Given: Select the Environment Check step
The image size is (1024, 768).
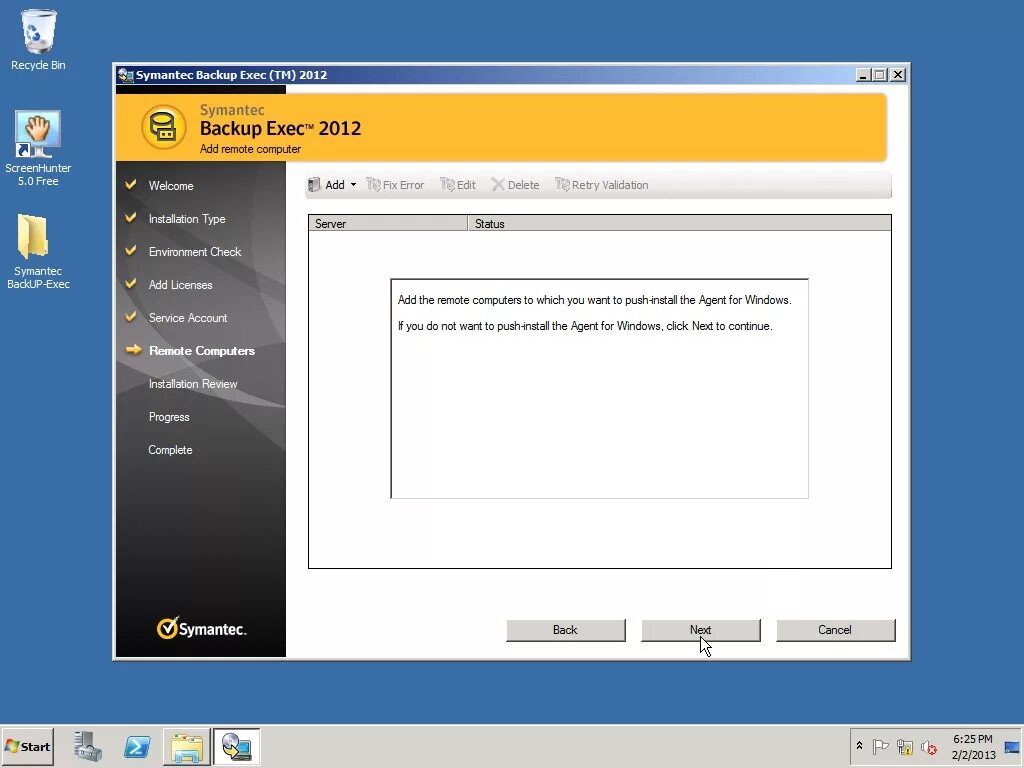Looking at the screenshot, I should (195, 251).
